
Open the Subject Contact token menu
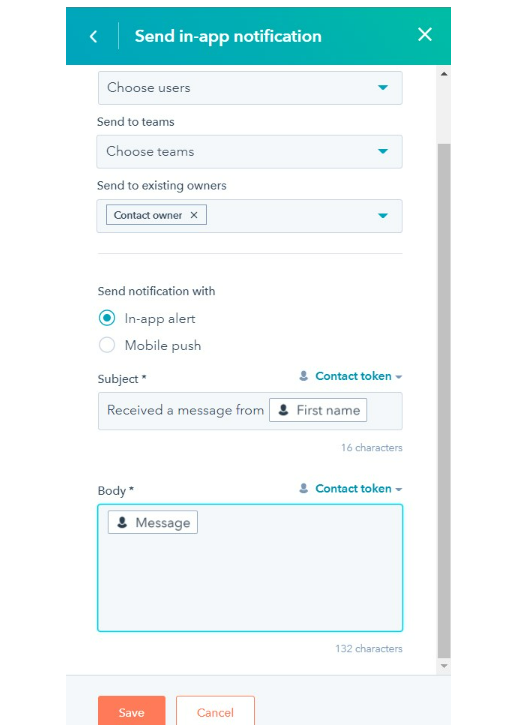(358, 376)
